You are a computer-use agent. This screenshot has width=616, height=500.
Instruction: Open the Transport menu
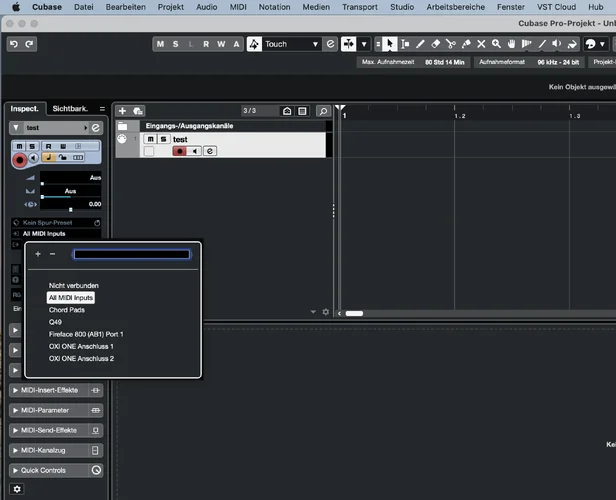[359, 6]
